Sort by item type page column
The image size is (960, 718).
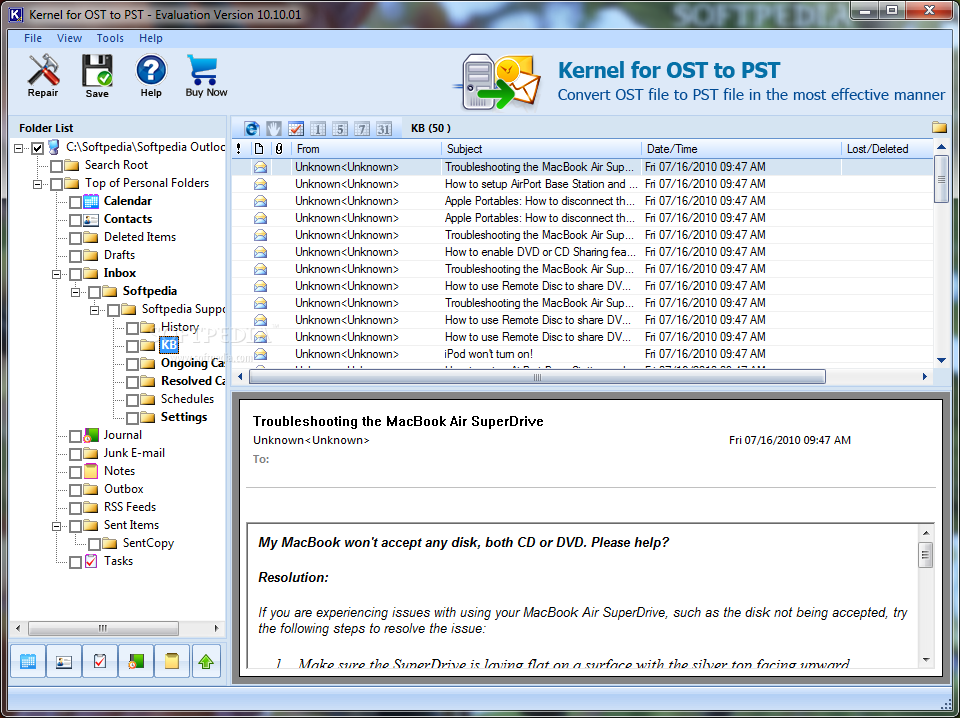click(x=260, y=149)
